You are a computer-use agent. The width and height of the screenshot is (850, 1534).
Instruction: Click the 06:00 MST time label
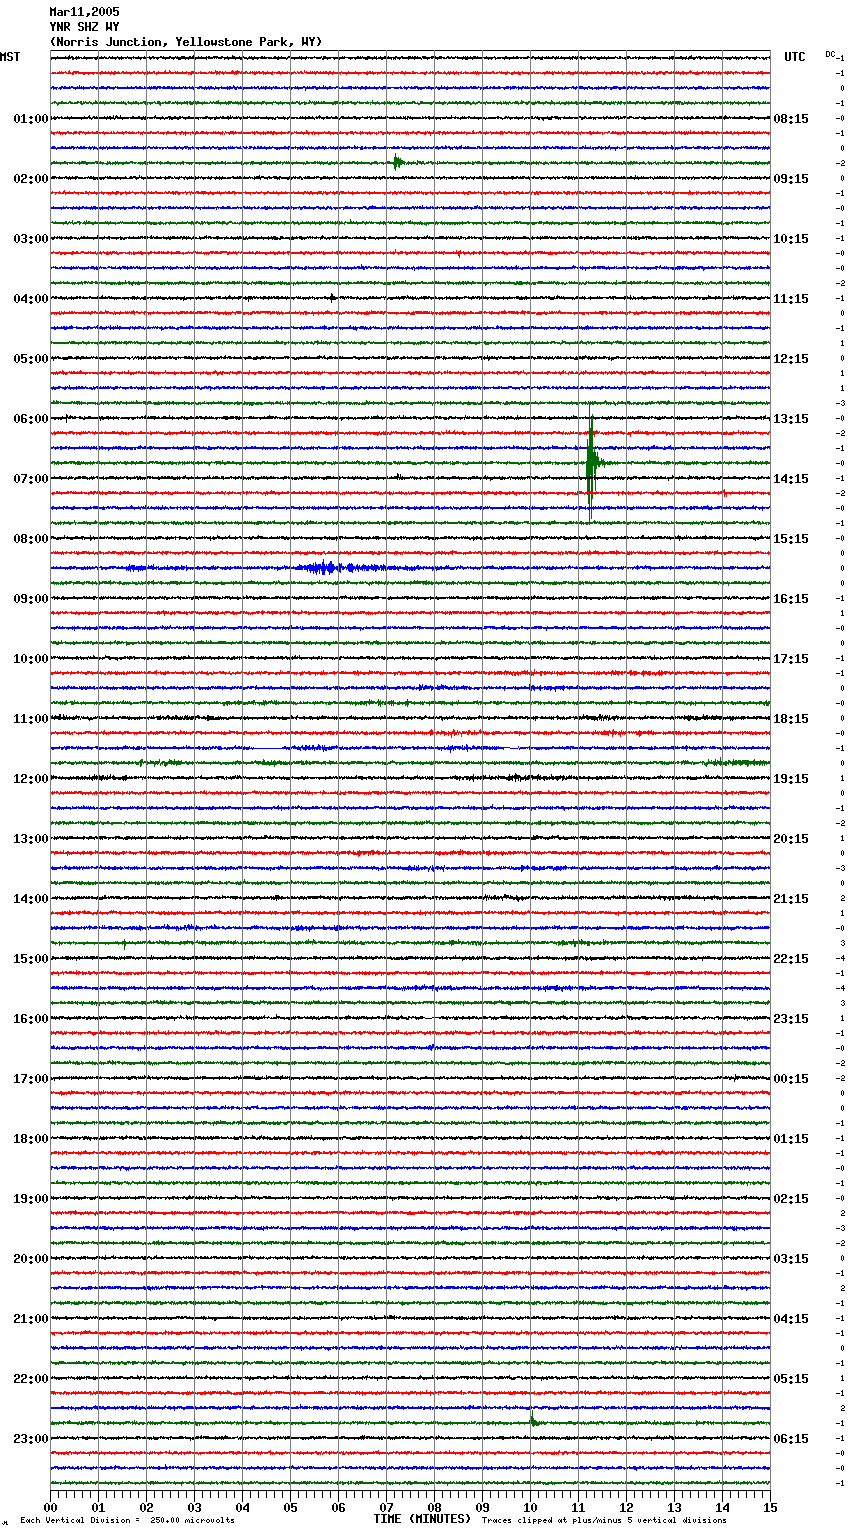click(30, 419)
